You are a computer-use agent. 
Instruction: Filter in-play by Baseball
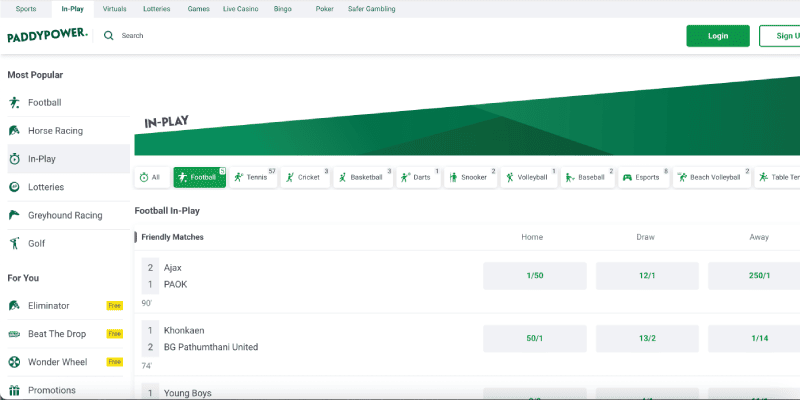tap(588, 177)
